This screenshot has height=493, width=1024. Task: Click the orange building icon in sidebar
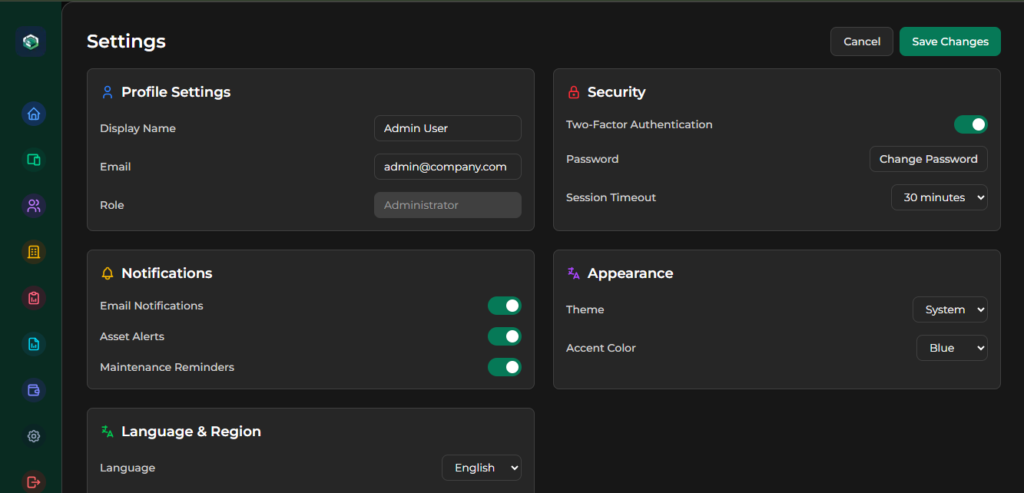(x=33, y=252)
